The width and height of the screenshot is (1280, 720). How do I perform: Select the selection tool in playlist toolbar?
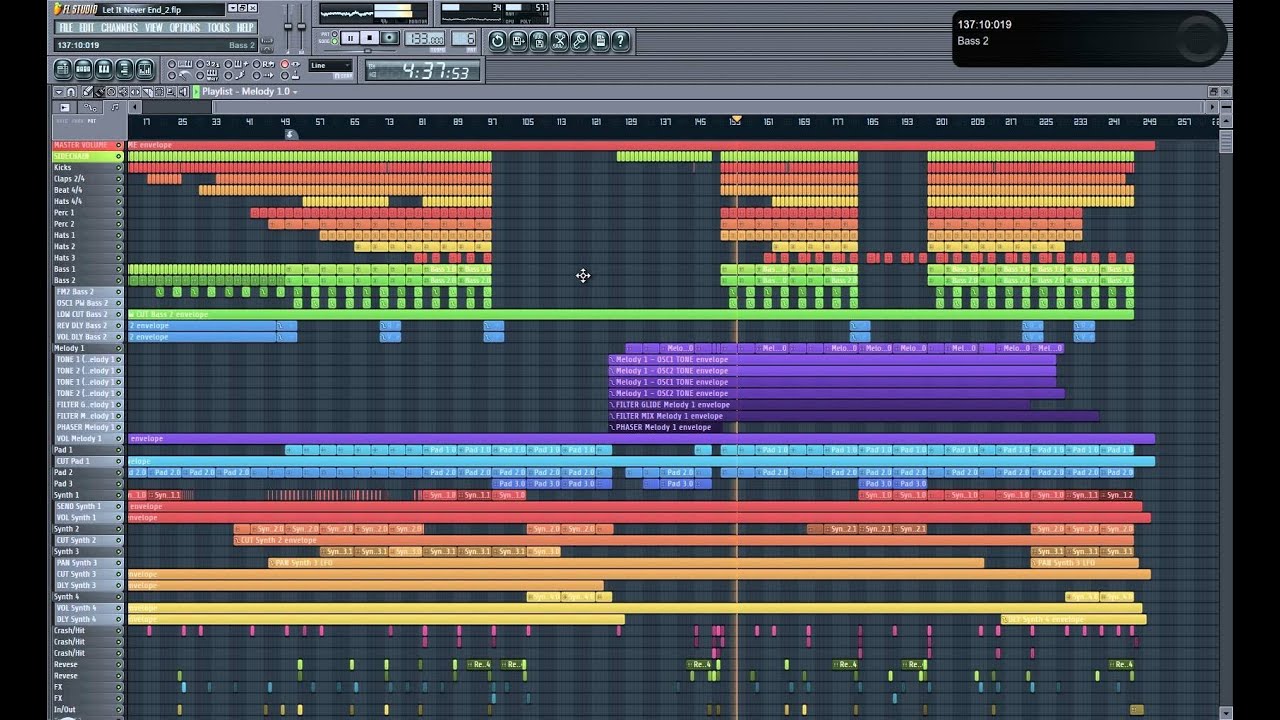pyautogui.click(x=159, y=92)
